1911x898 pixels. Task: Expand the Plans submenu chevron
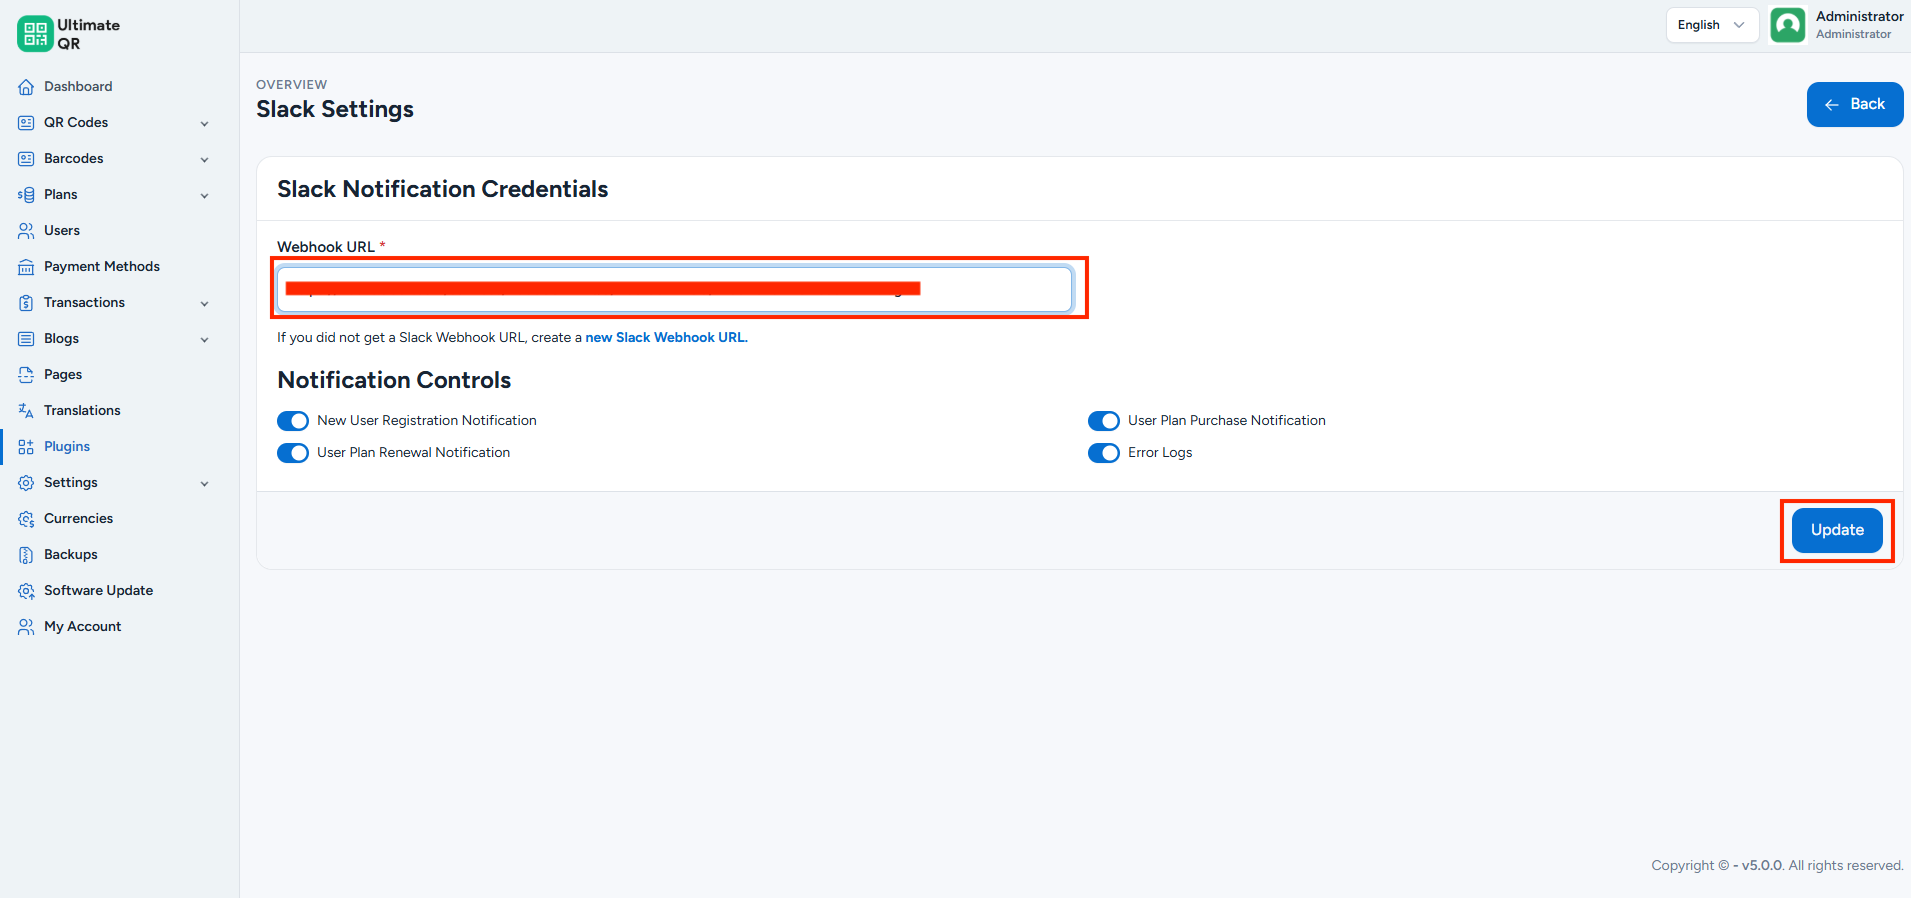[x=204, y=196]
